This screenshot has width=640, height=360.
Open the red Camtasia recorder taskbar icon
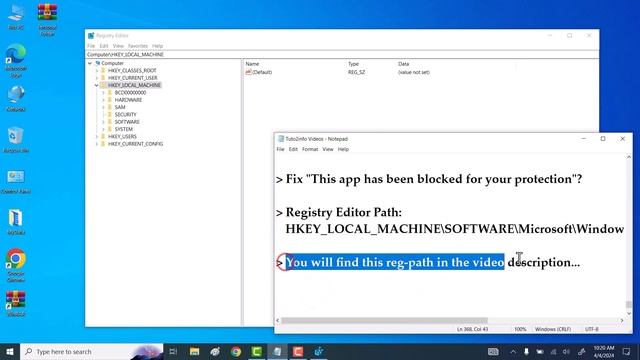pyautogui.click(x=298, y=351)
